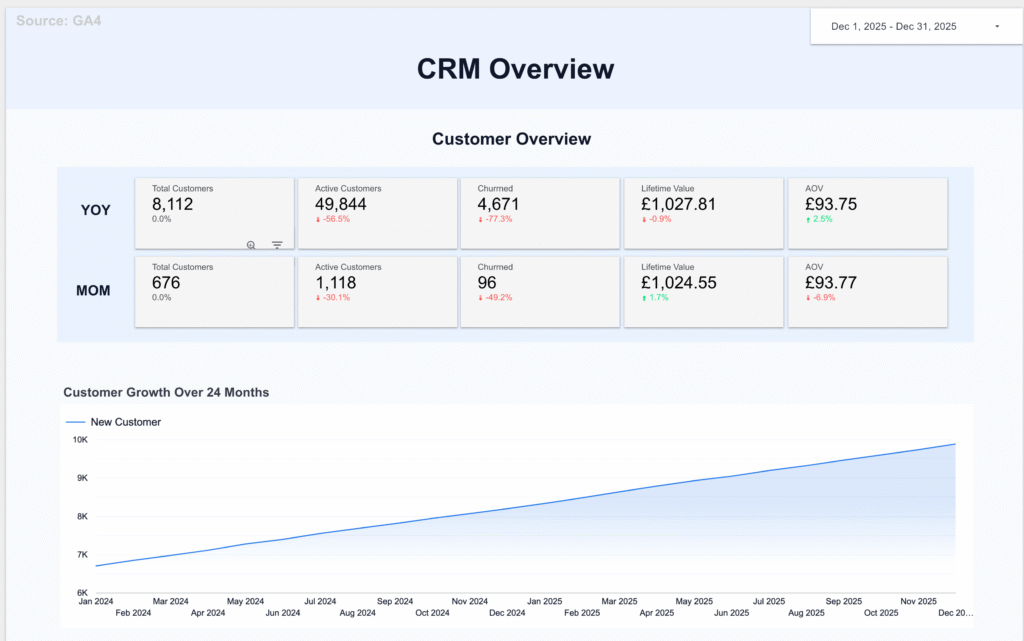Viewport: 1024px width, 641px height.
Task: Click the Lifetime Value label in YOY row
Action: (667, 189)
